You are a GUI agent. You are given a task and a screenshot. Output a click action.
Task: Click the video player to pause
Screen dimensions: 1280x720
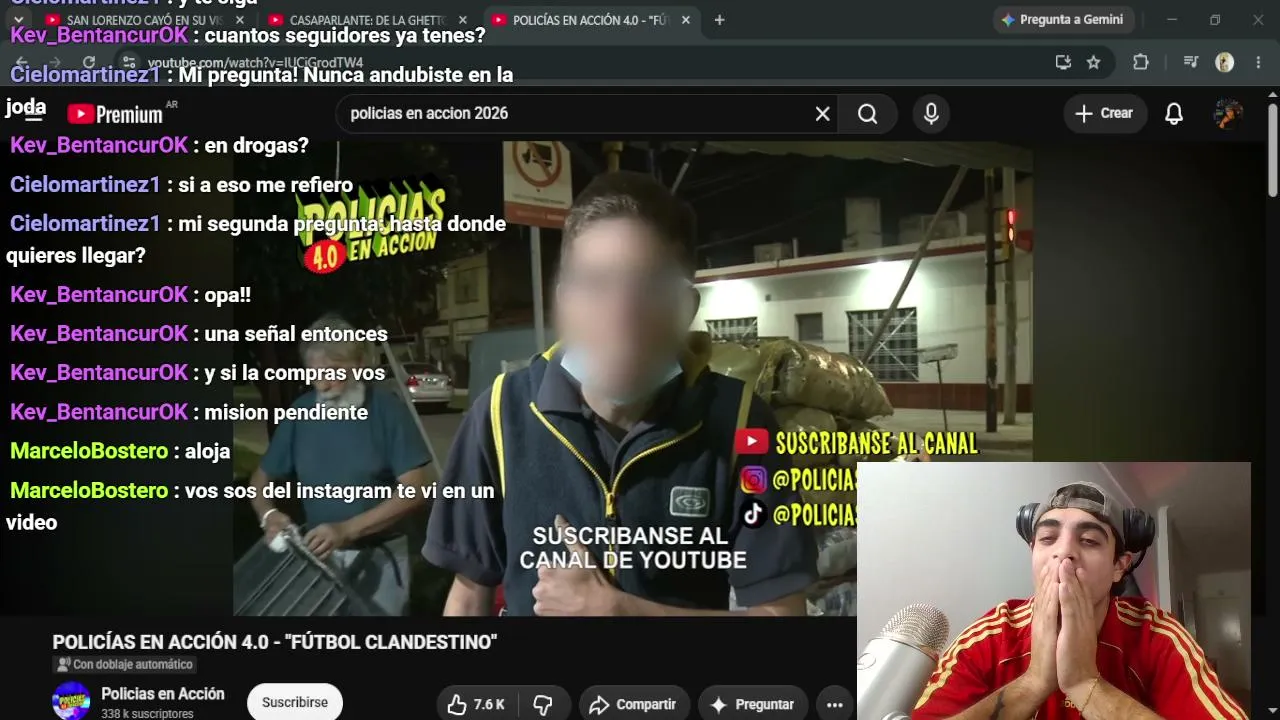pos(633,378)
